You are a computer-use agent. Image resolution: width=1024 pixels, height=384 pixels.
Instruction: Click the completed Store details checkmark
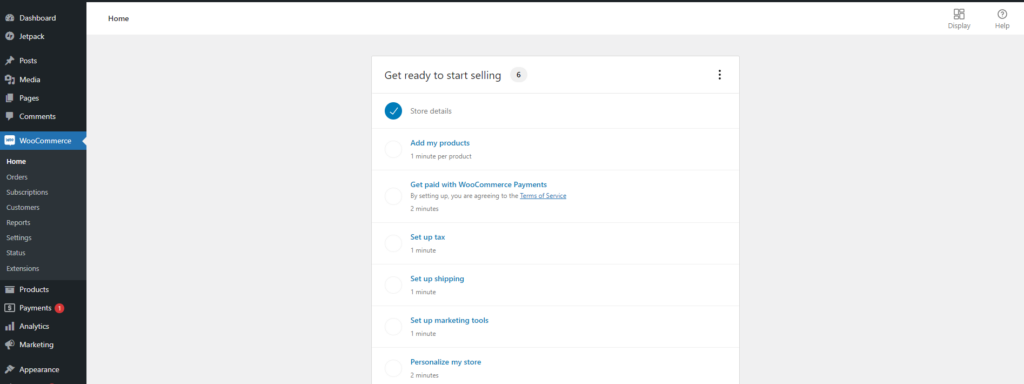click(x=393, y=111)
